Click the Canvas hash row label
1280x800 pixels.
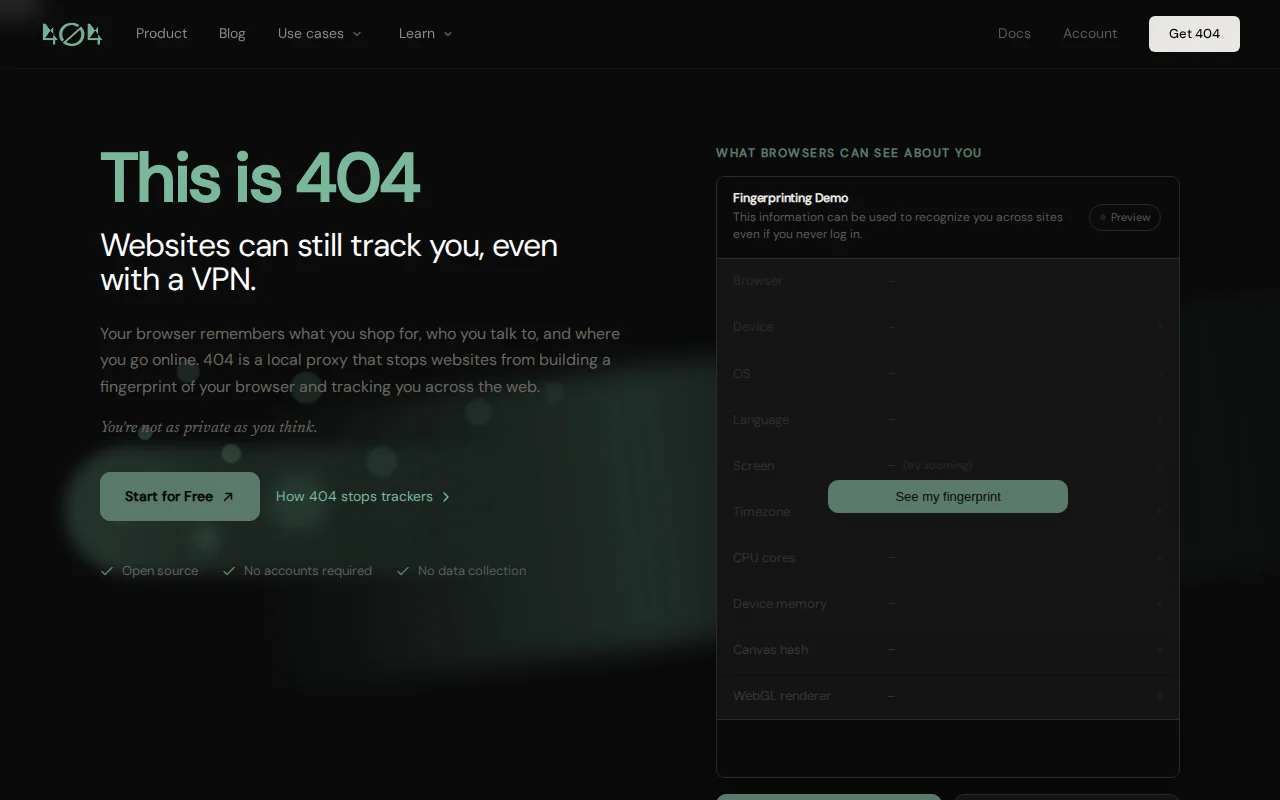771,649
